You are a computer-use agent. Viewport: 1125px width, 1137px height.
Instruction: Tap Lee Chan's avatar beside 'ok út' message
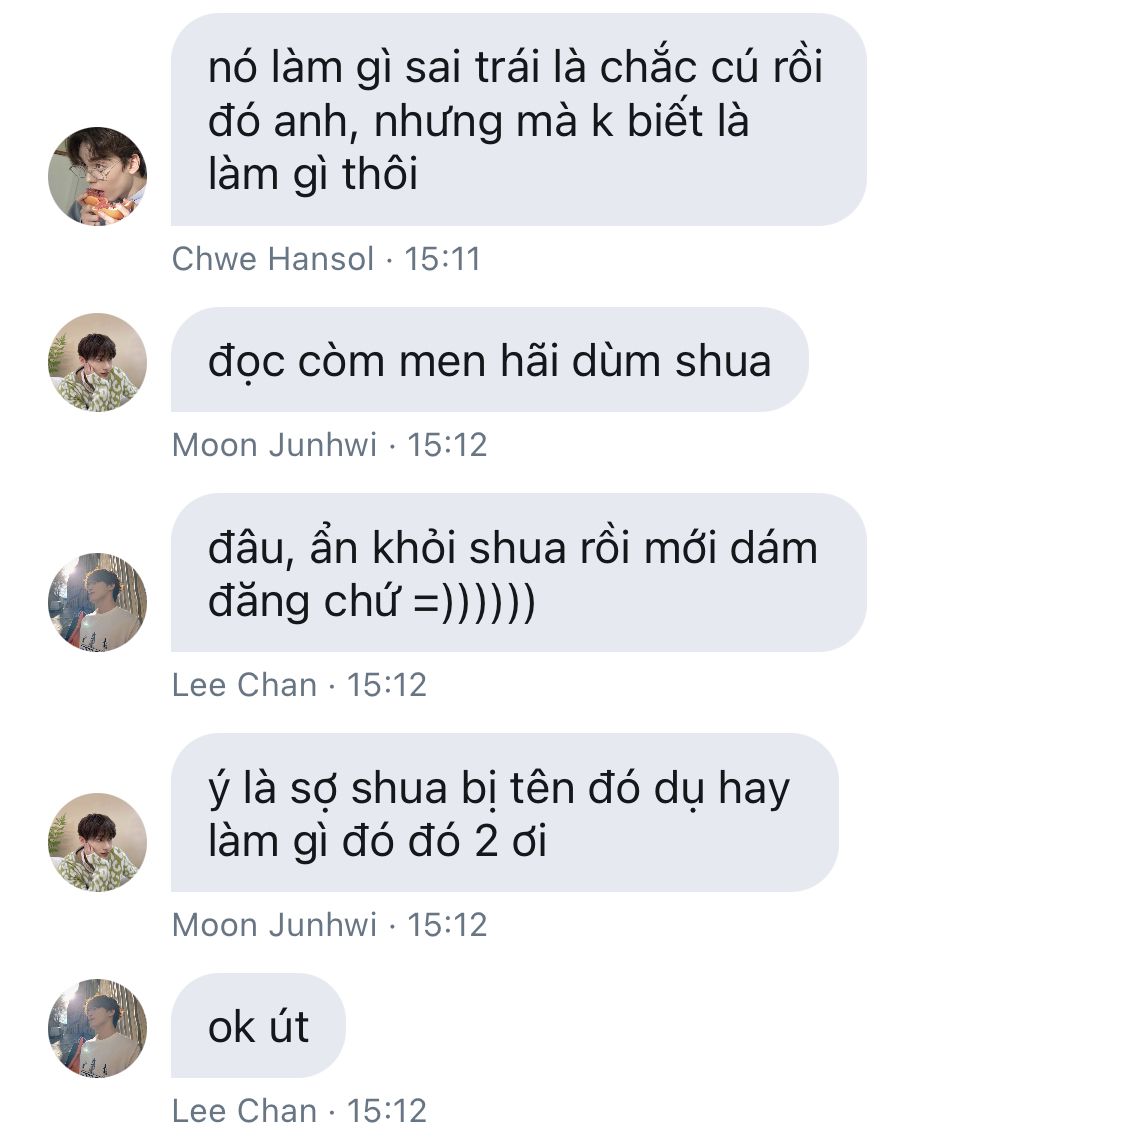pyautogui.click(x=97, y=1028)
